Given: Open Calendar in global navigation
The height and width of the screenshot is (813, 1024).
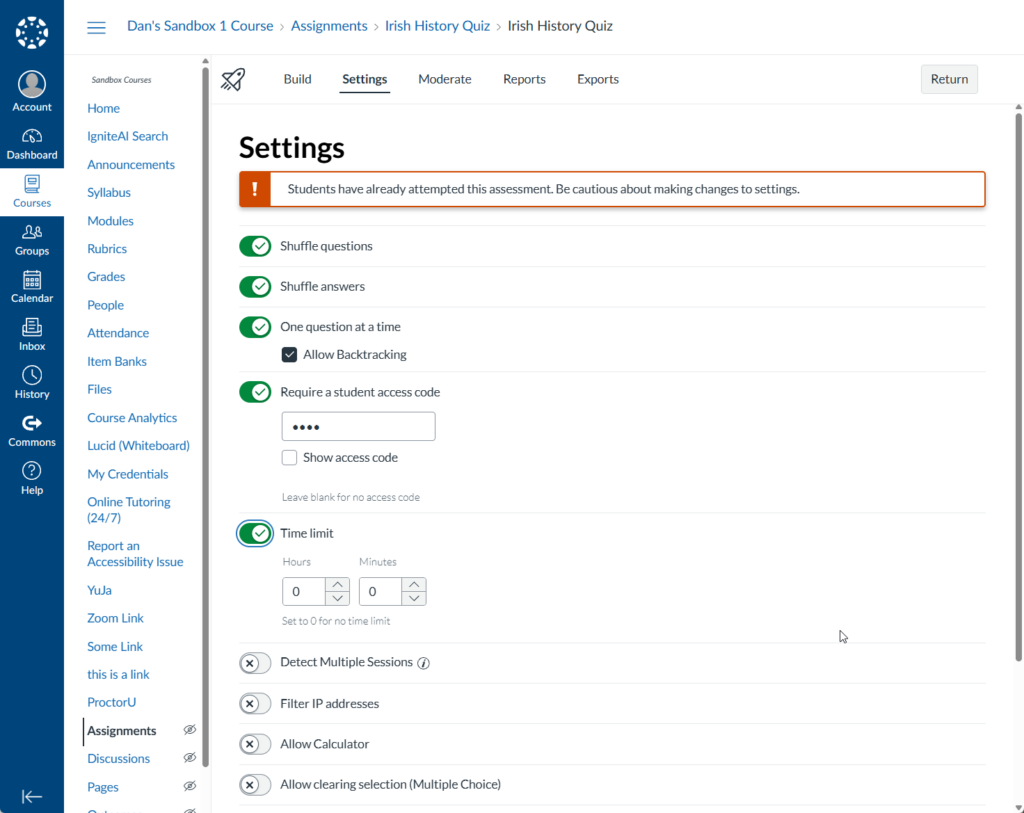Looking at the screenshot, I should 31,287.
